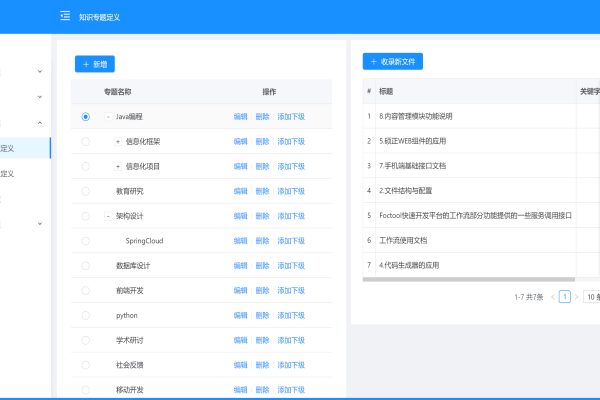Click the SpringCloud topic name
Viewport: 600px width, 400px height.
tap(144, 241)
